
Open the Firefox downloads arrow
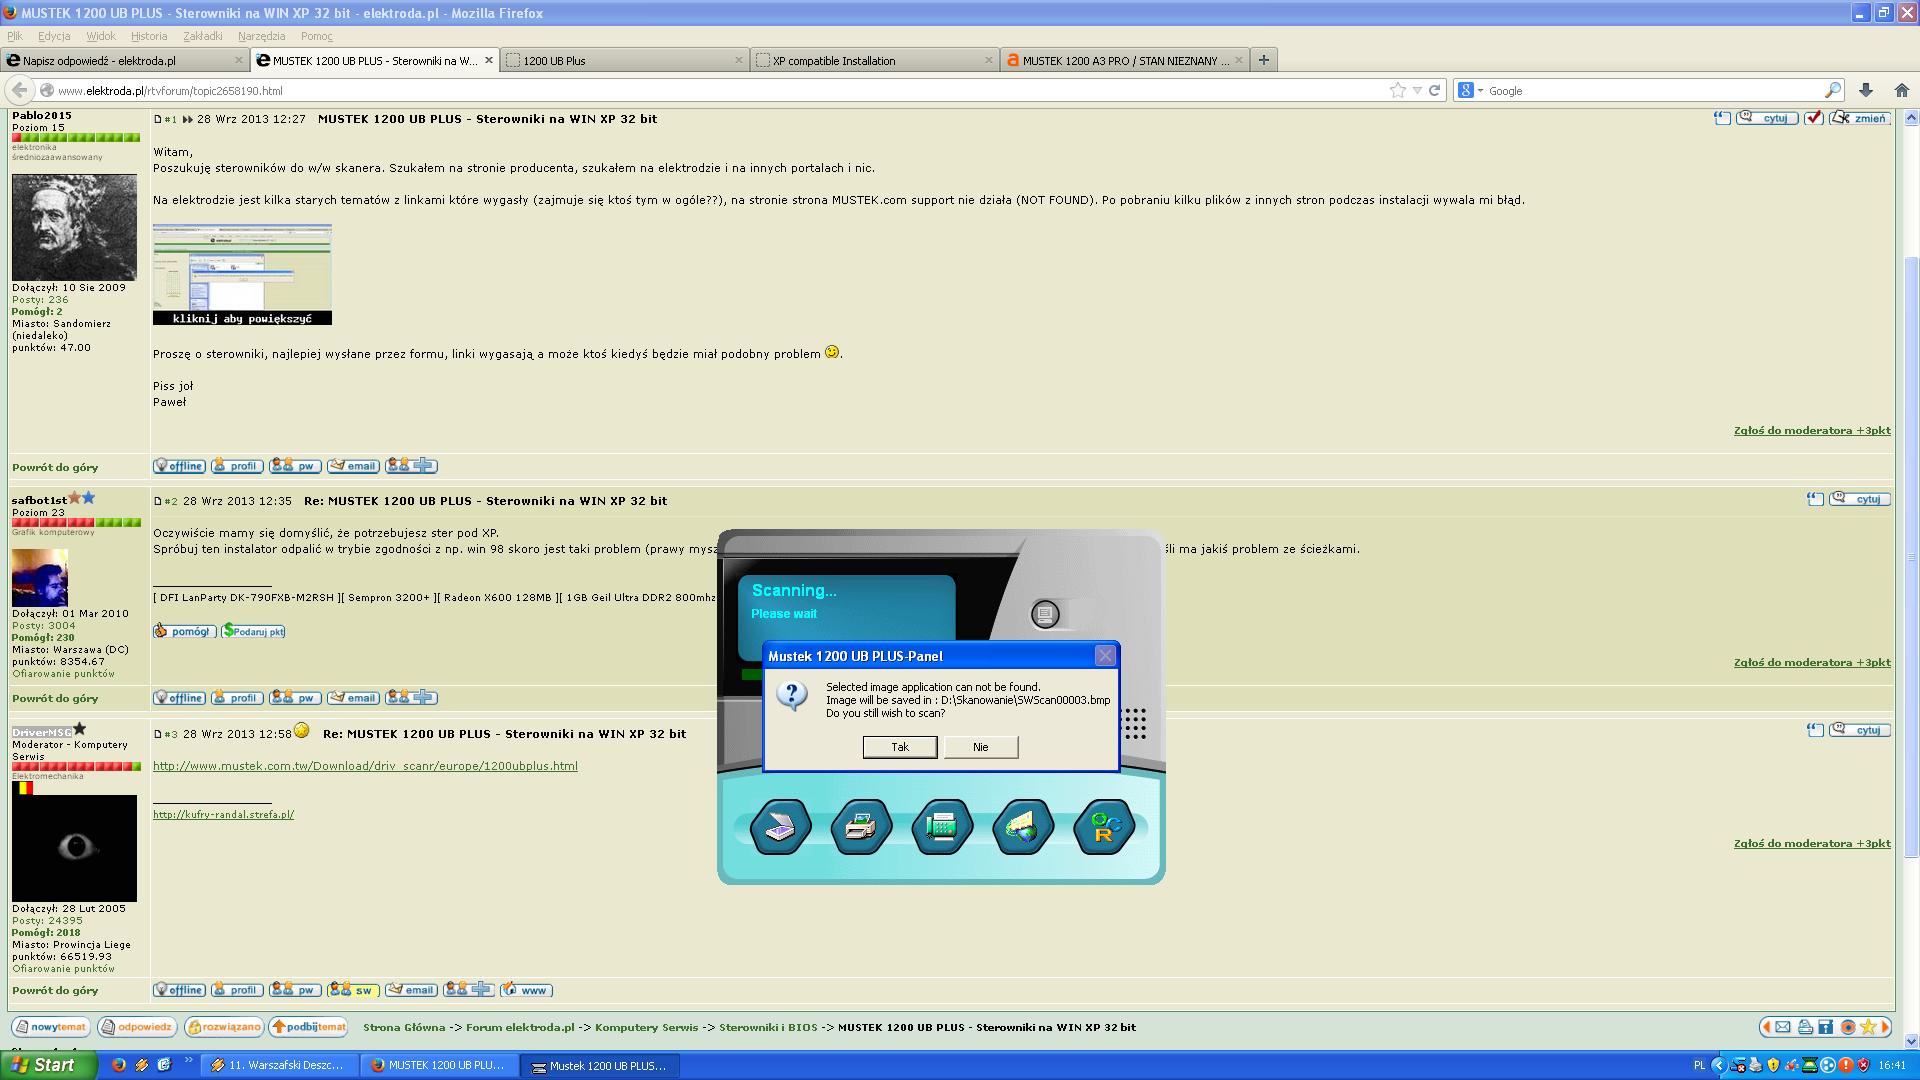1865,90
